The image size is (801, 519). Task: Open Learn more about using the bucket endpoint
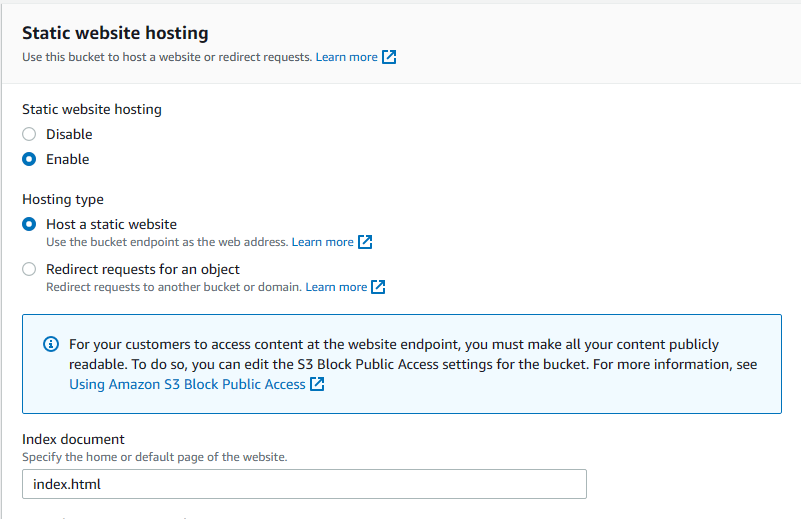(322, 242)
